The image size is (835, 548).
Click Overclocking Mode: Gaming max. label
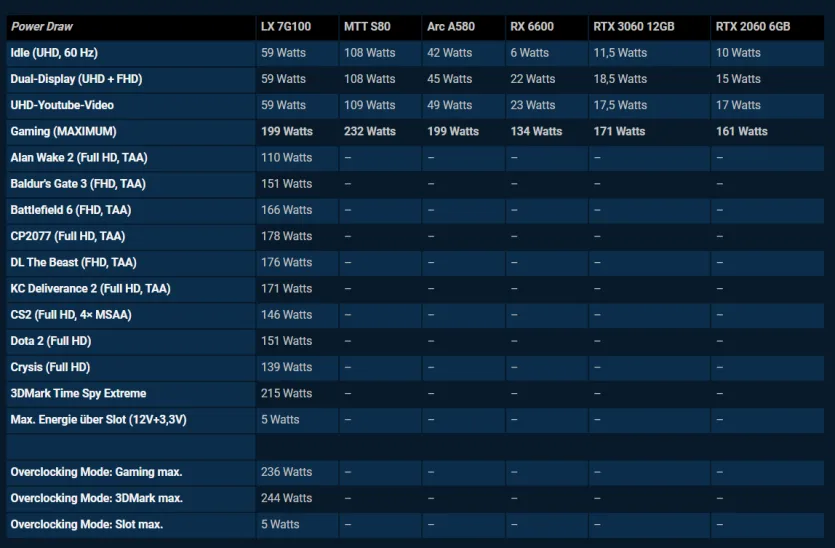96,472
